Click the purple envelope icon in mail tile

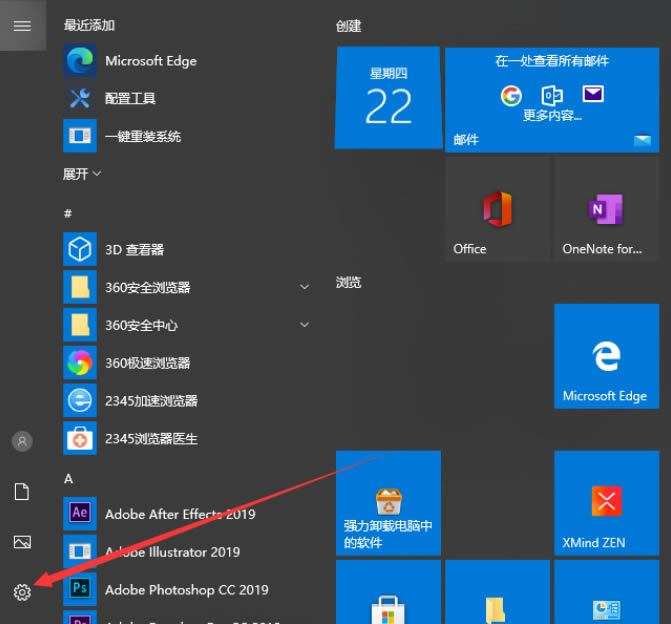point(593,94)
